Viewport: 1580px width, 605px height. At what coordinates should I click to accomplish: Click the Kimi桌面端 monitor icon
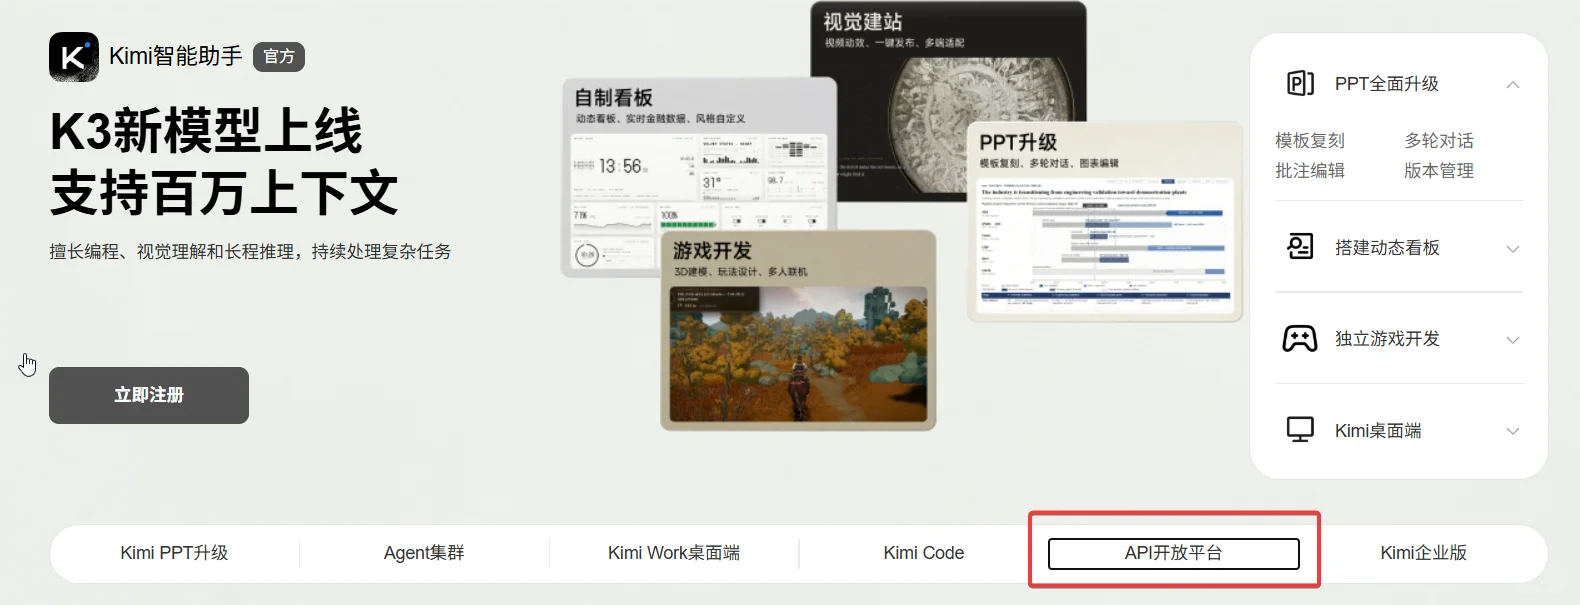point(1300,430)
